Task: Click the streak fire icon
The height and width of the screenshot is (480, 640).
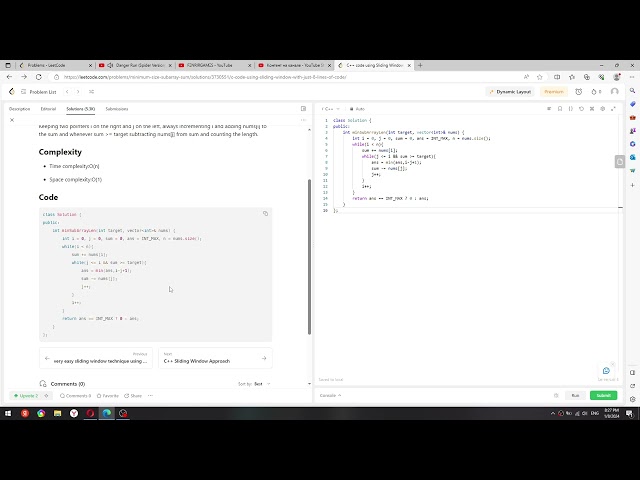Action: point(596,92)
